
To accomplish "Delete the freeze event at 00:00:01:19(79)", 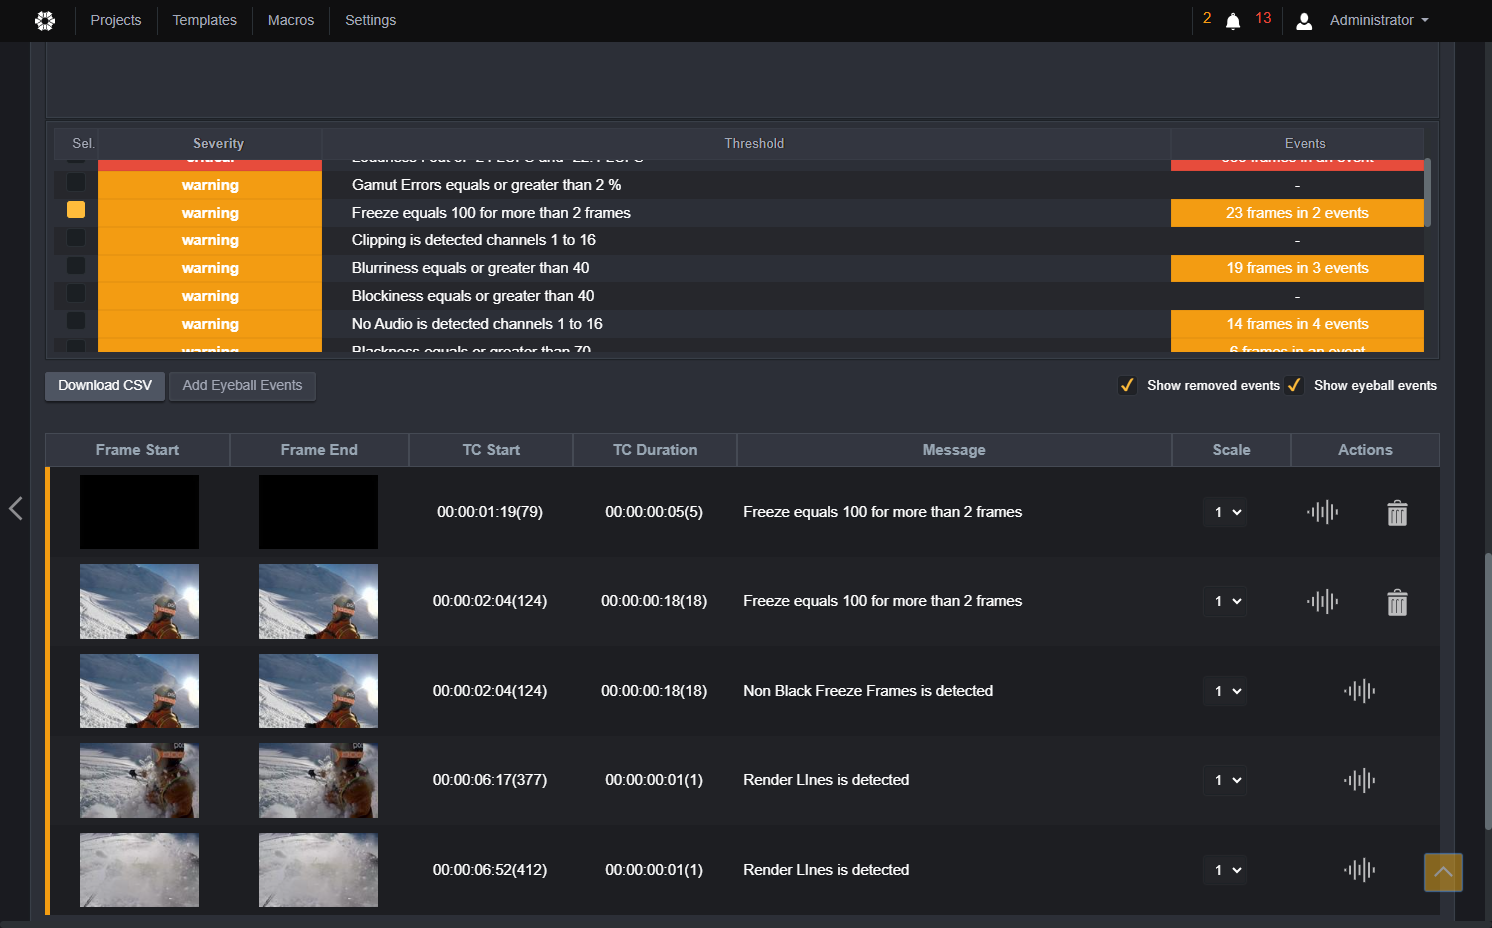I will pos(1397,513).
